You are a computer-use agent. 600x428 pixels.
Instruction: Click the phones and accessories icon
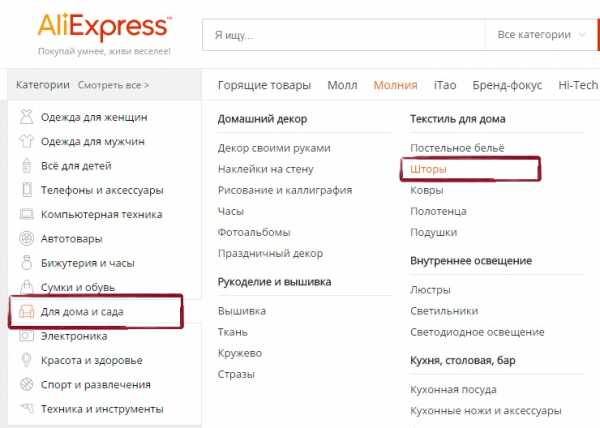(26, 190)
